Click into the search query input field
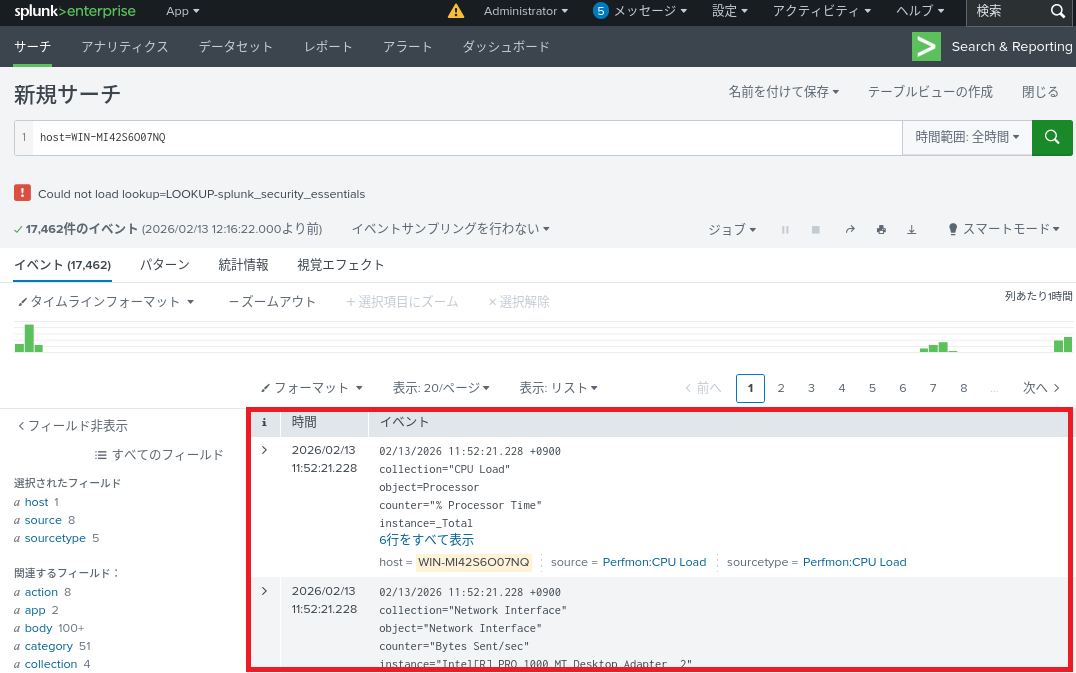Screen dimensions: 1076x673 coord(460,137)
